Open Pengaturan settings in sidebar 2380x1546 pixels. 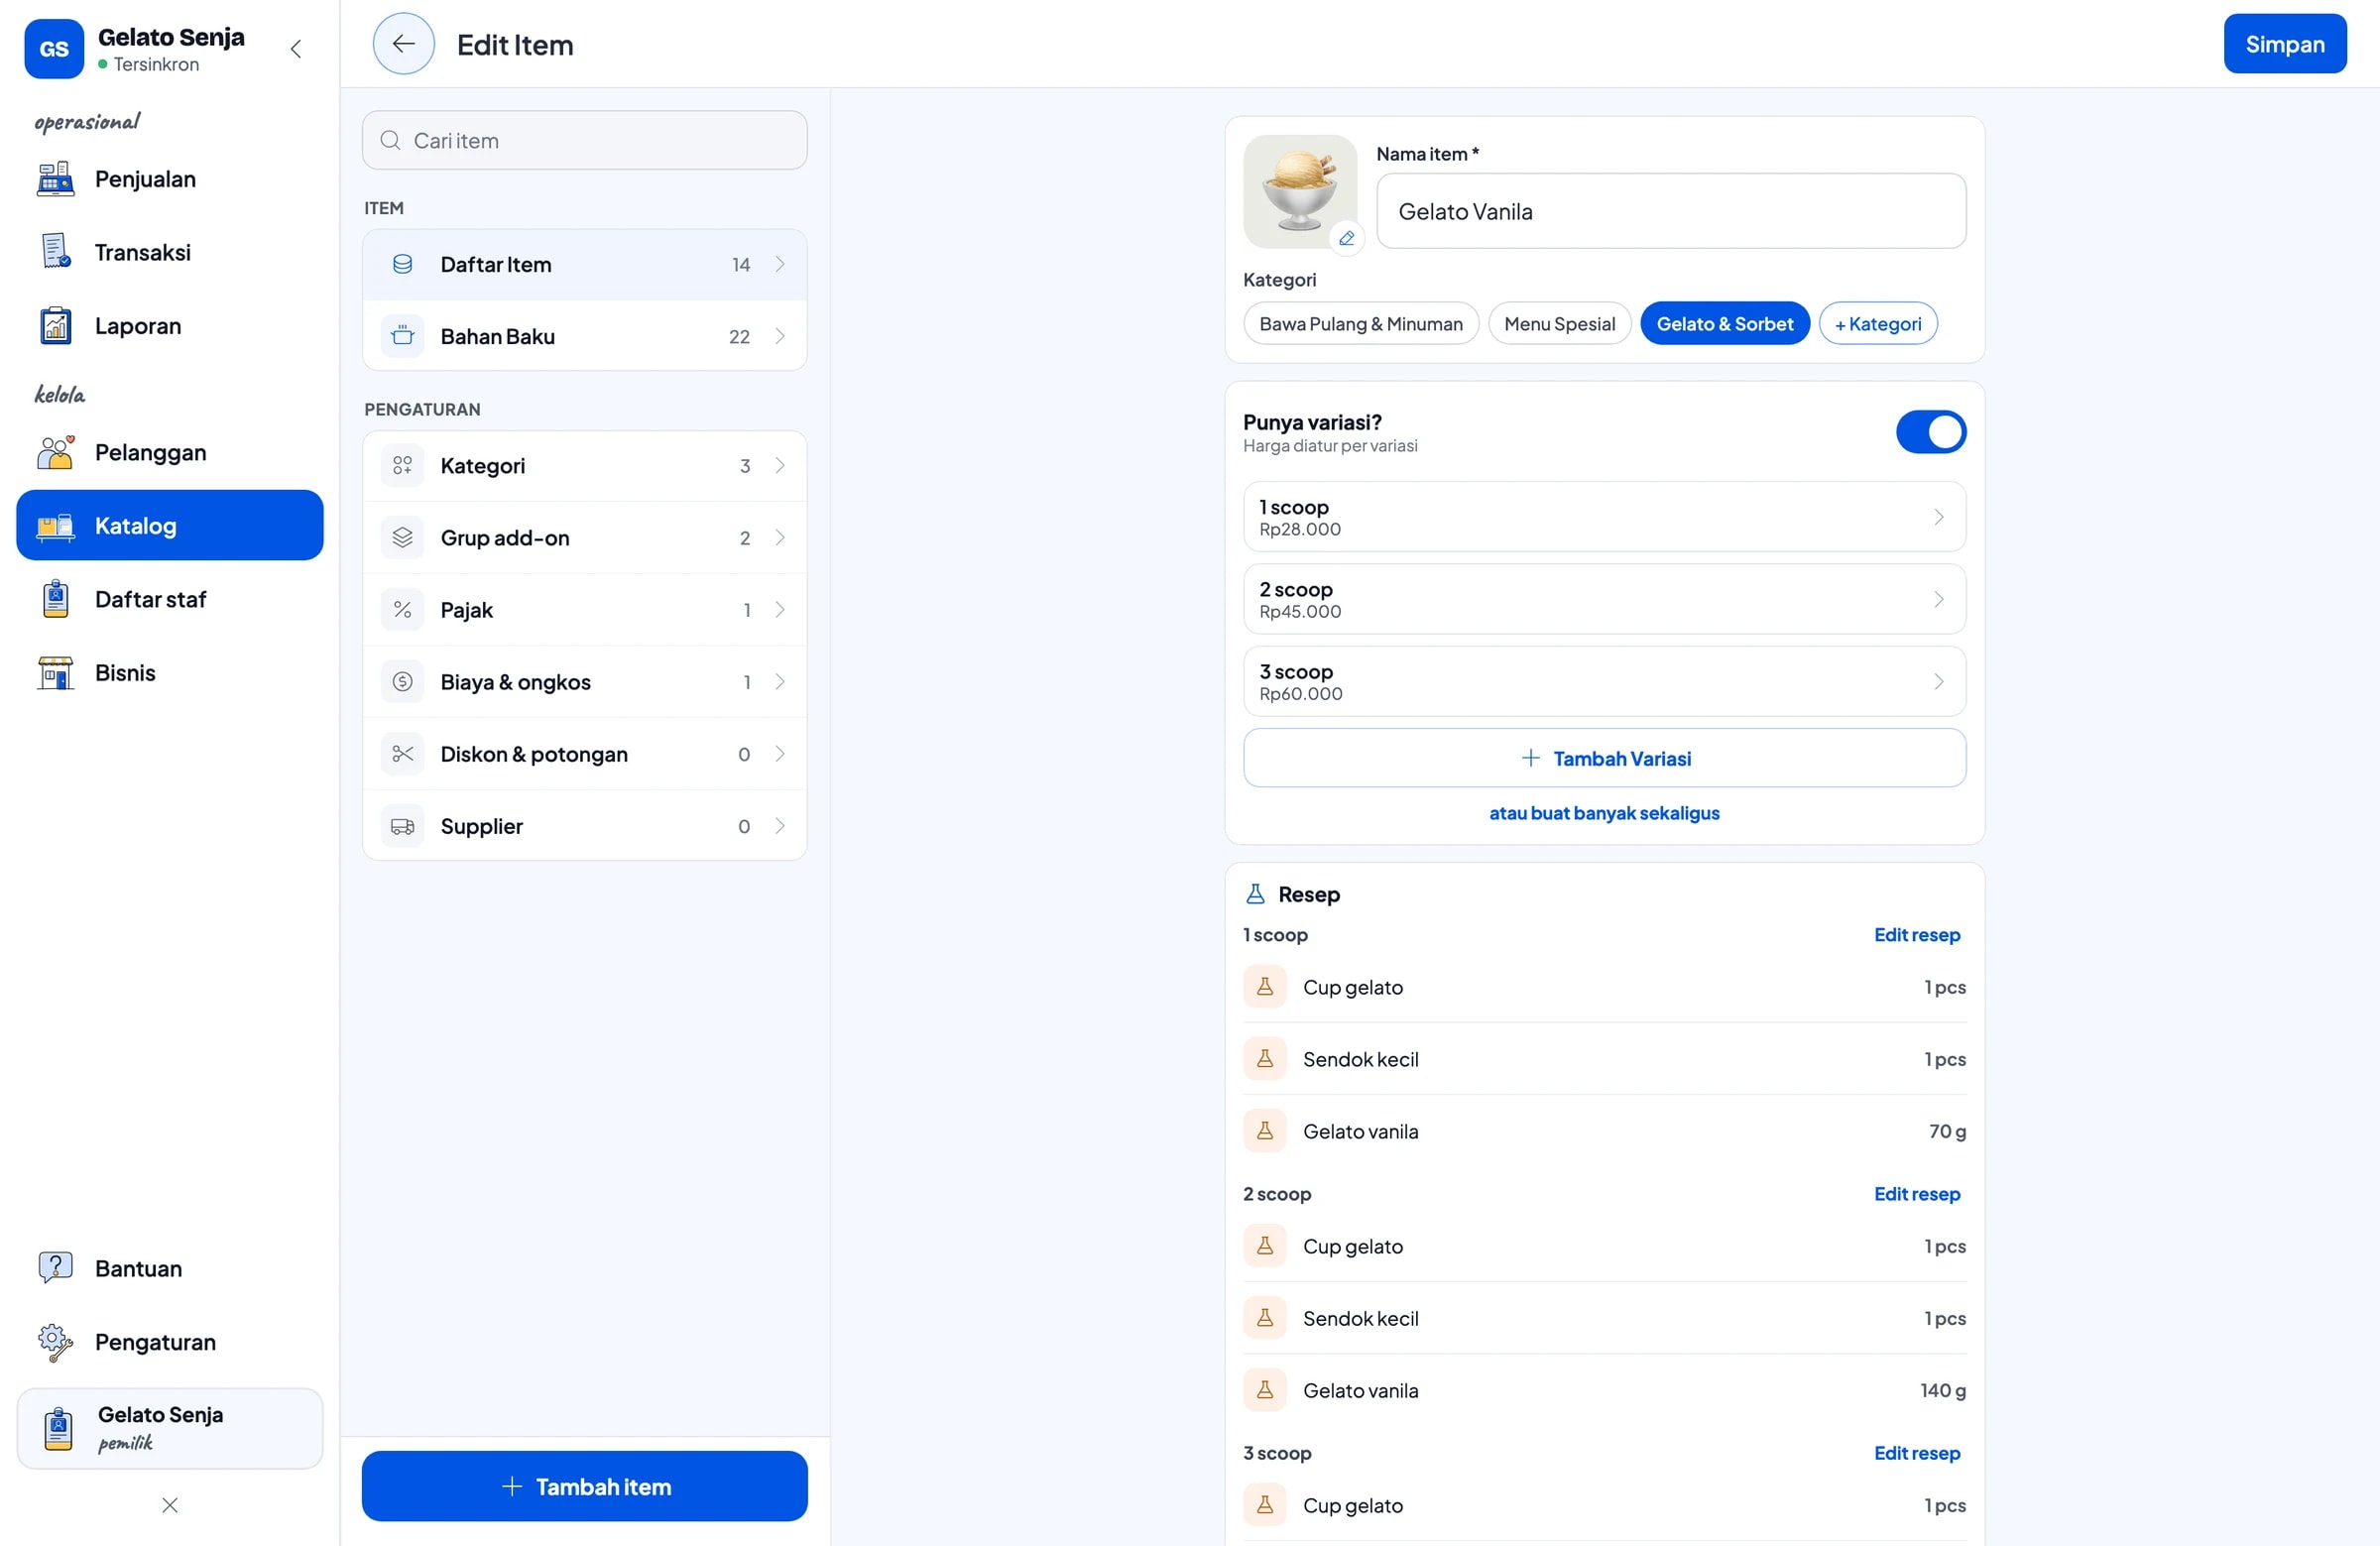pos(170,1341)
